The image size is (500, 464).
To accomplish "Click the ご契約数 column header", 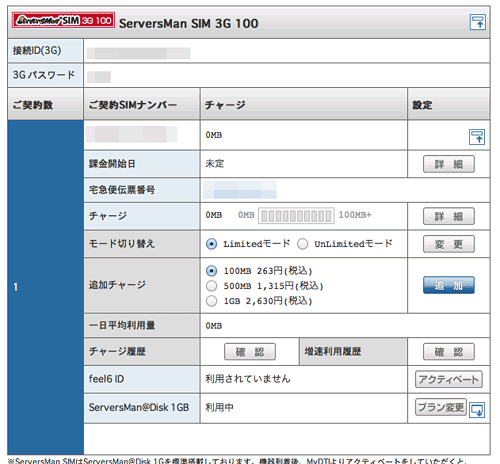I will 45,104.
